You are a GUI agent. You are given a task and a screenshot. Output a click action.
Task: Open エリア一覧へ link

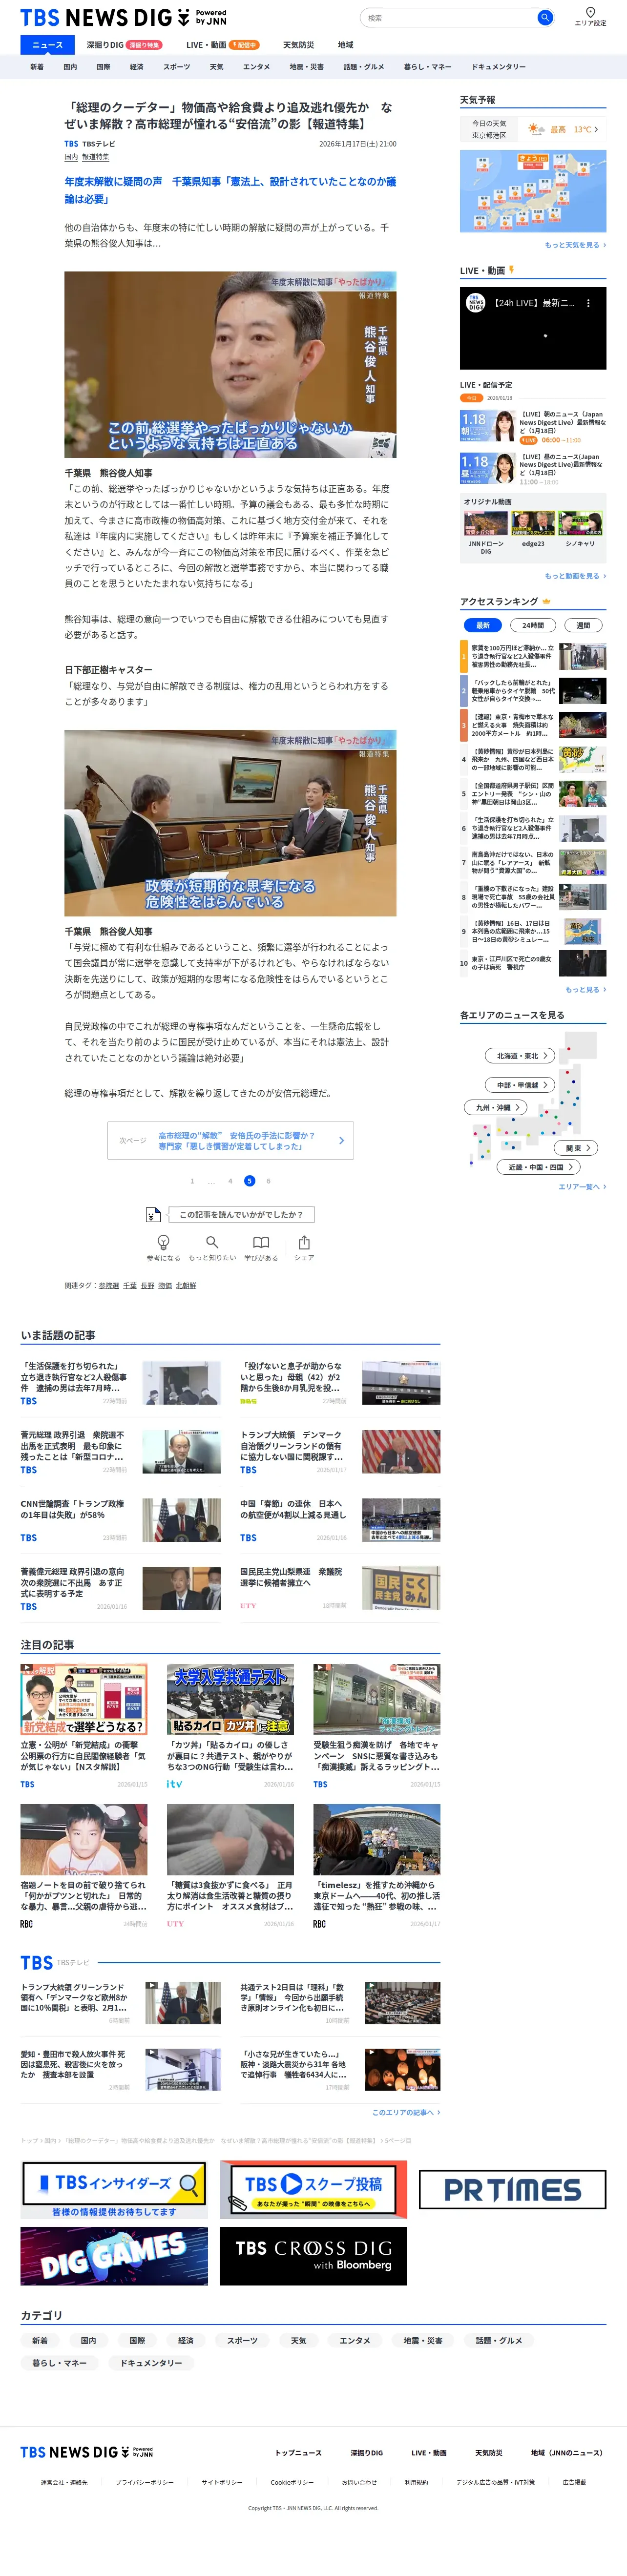(x=582, y=1186)
